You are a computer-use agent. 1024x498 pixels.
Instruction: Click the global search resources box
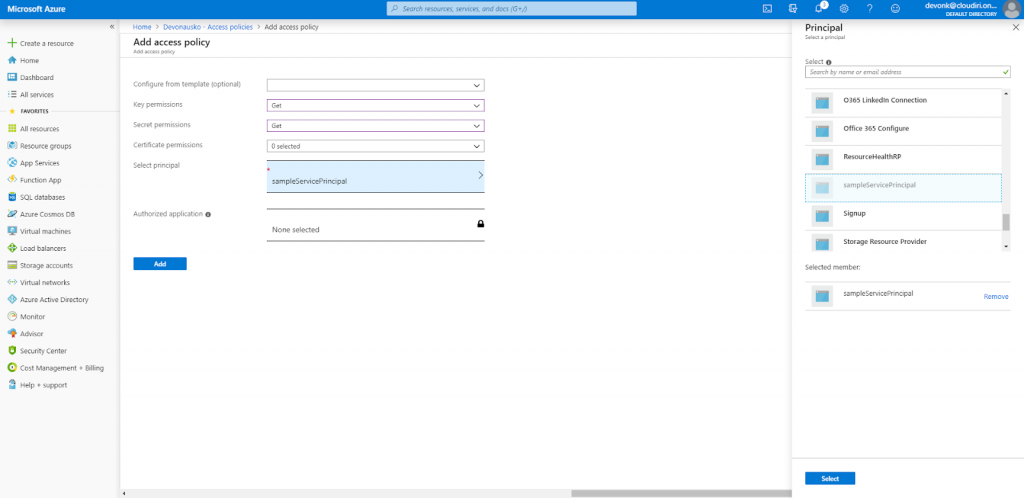tap(511, 8)
